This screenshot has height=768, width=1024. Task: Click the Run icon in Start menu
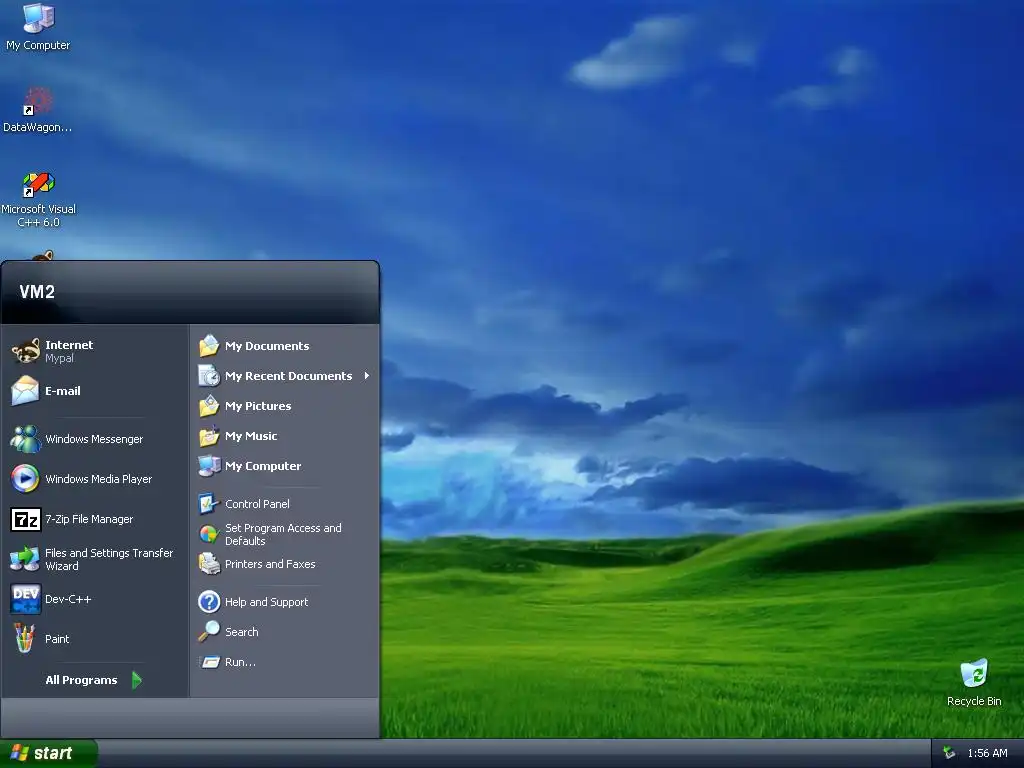click(209, 662)
